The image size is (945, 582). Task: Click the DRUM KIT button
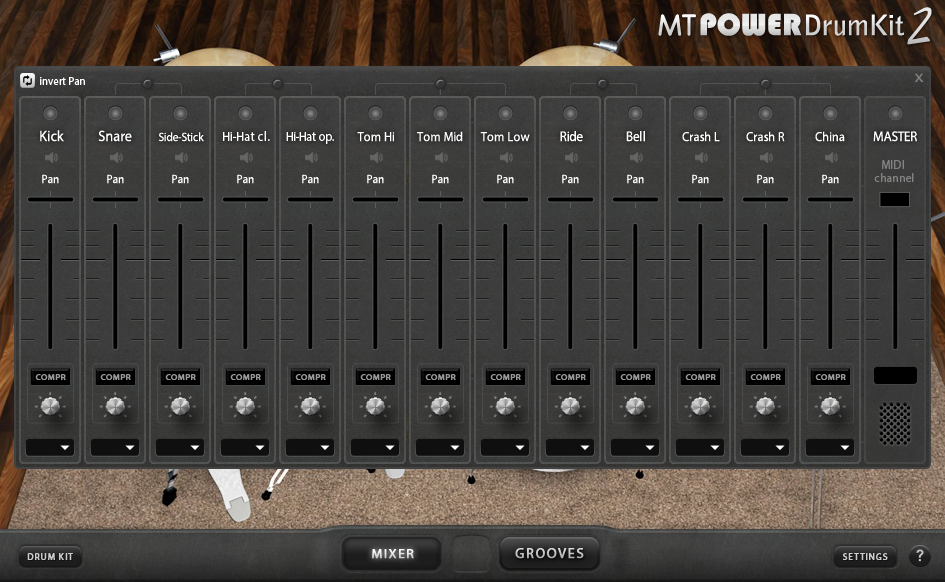[x=50, y=557]
